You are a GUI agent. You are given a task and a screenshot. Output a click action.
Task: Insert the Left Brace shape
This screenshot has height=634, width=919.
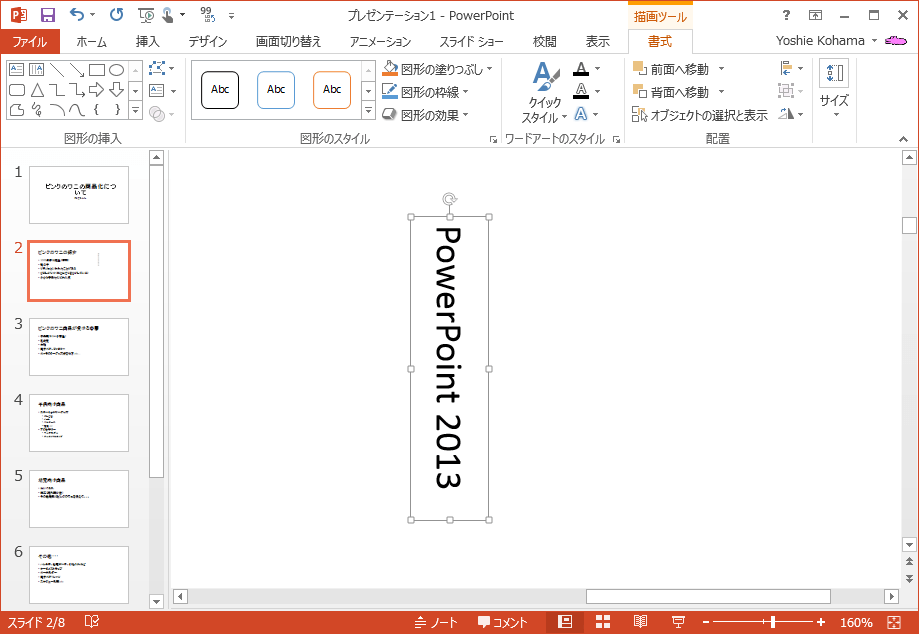[x=97, y=110]
